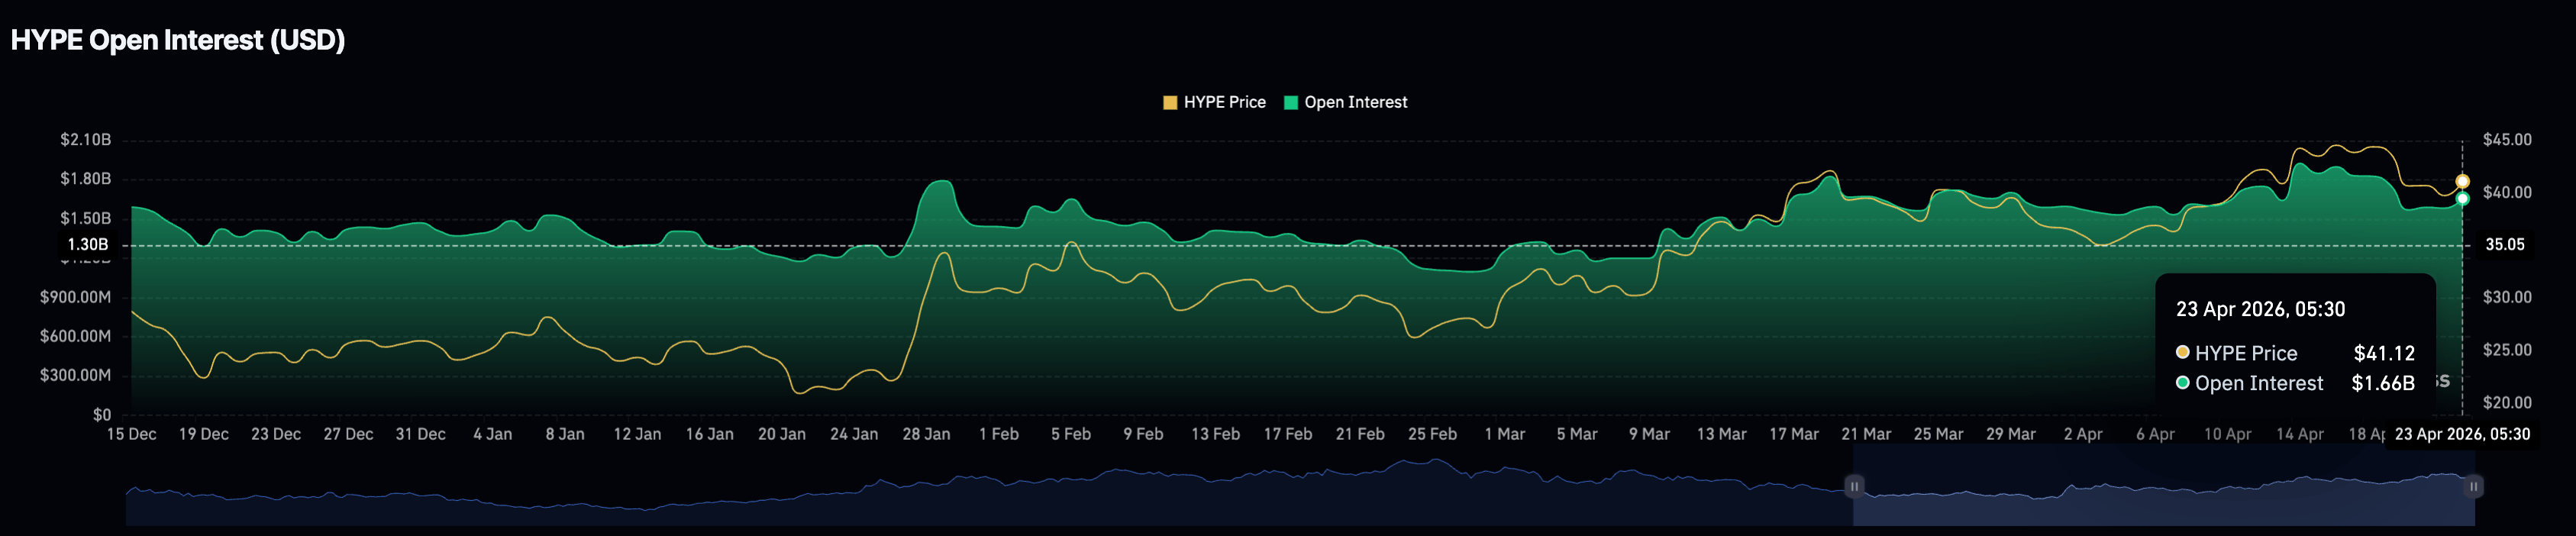Click the right range slider handle
2576x536 pixels.
pos(2473,486)
